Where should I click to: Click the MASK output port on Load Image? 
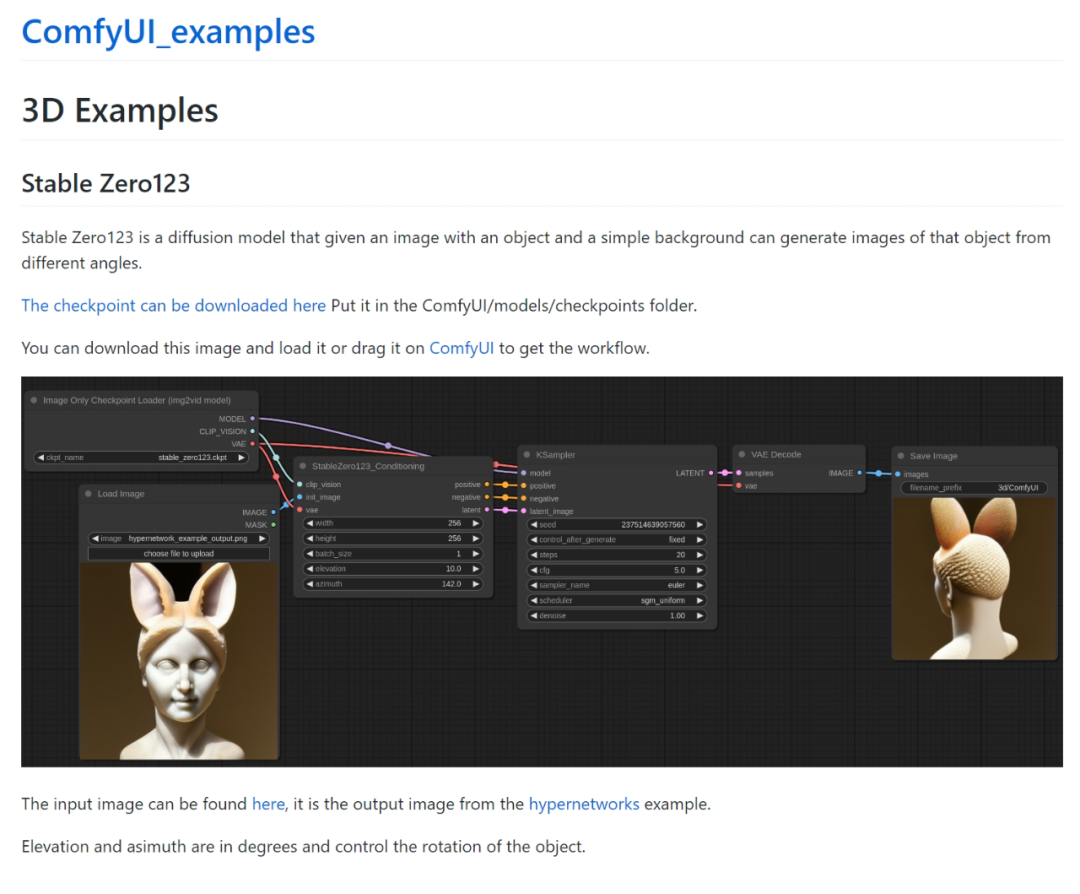coord(273,525)
